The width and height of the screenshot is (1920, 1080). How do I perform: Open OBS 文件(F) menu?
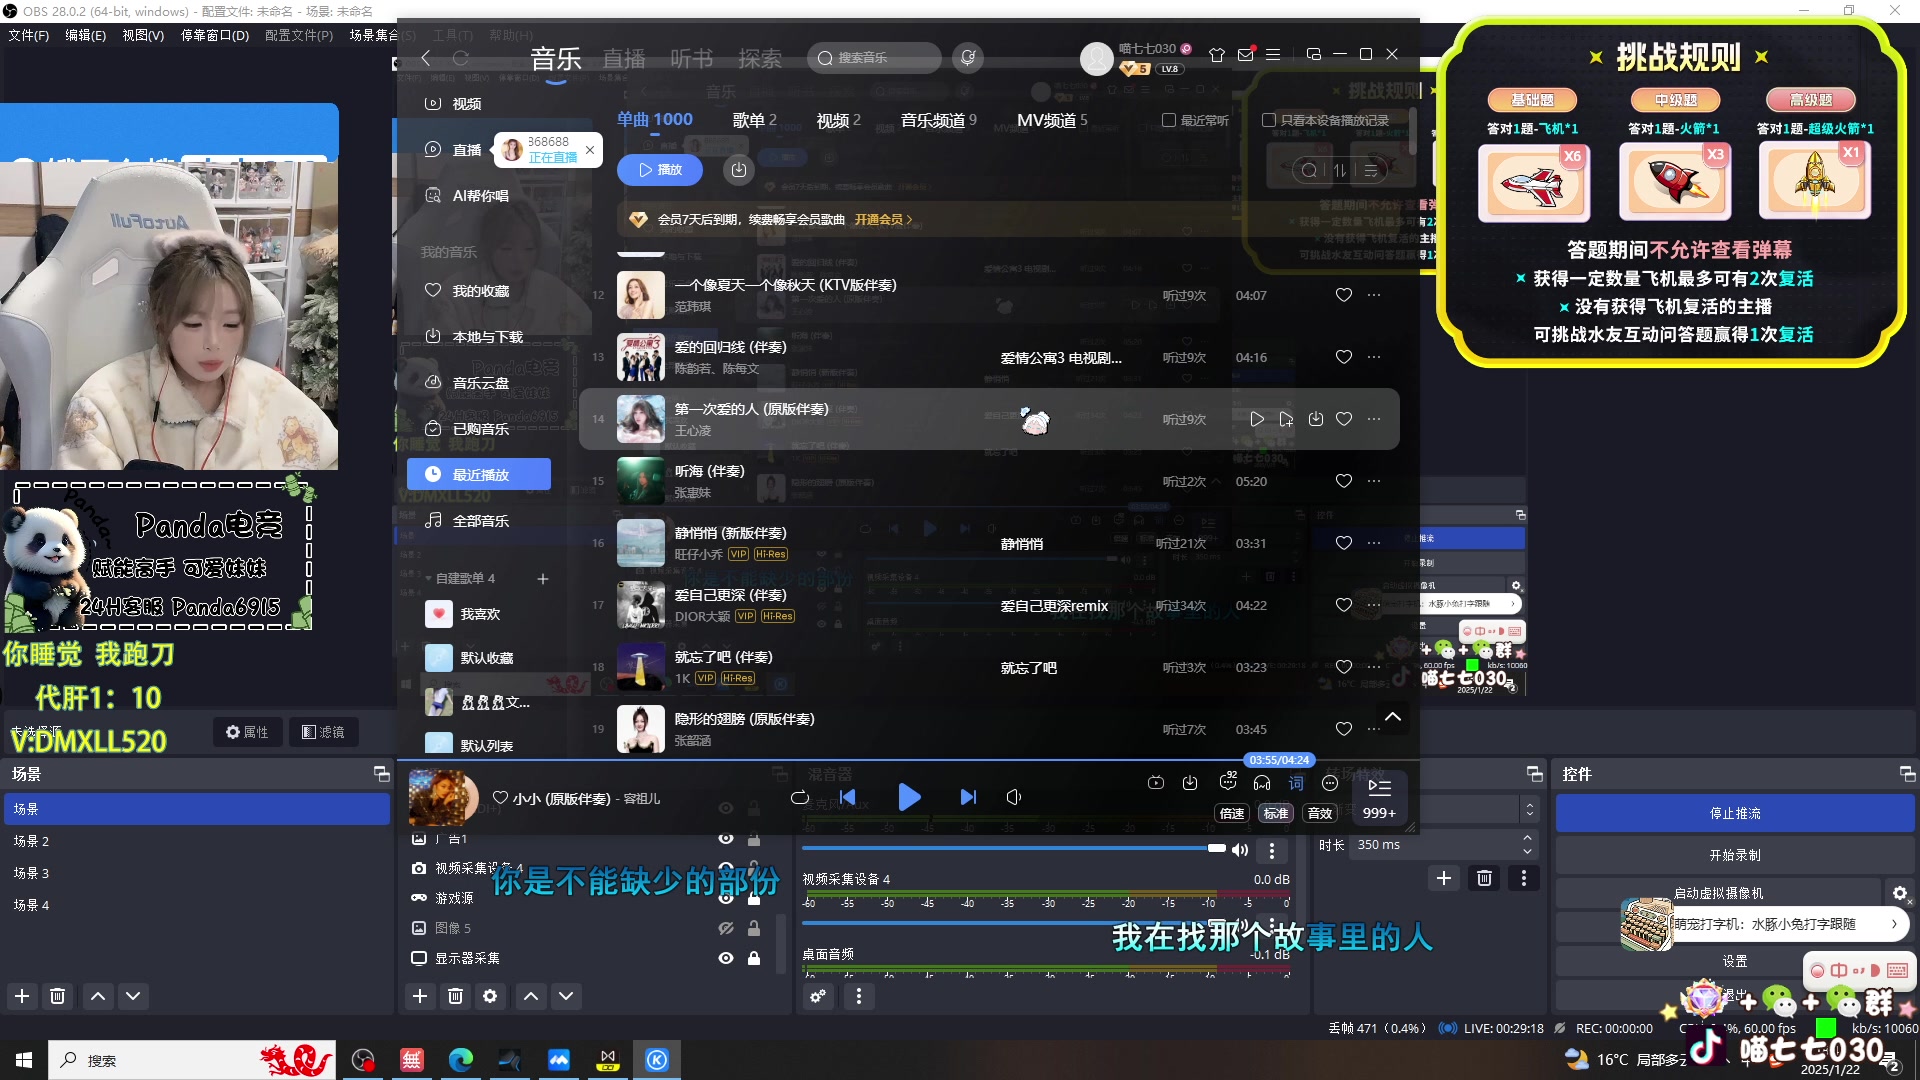pyautogui.click(x=28, y=35)
